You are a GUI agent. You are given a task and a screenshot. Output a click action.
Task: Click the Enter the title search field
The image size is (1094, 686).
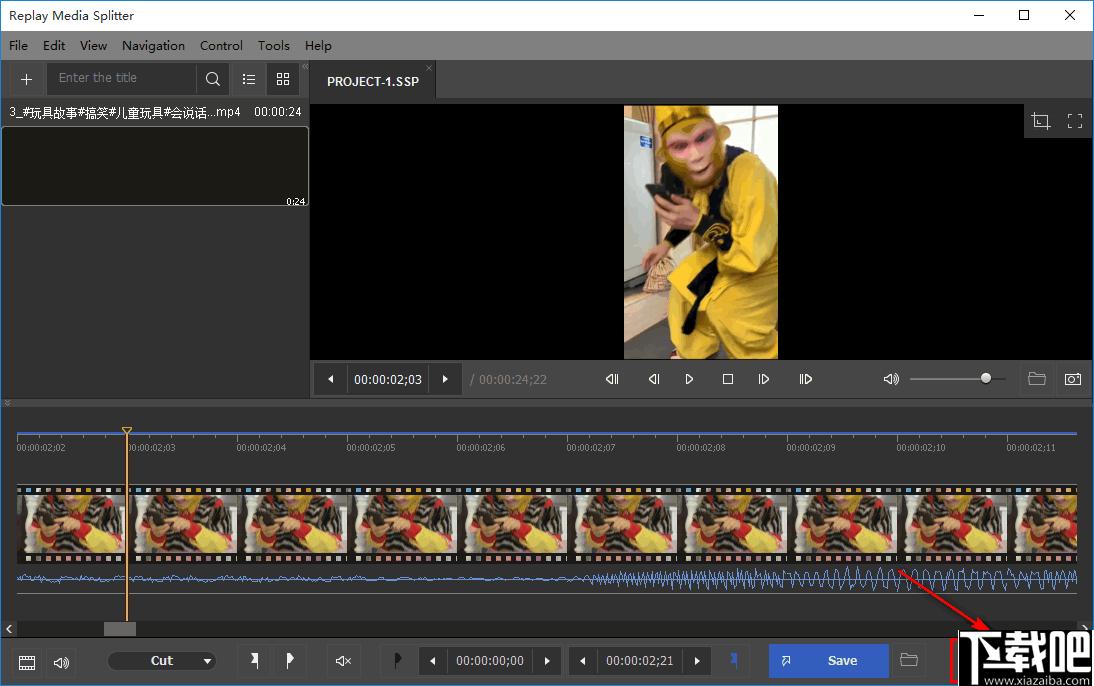pyautogui.click(x=122, y=78)
